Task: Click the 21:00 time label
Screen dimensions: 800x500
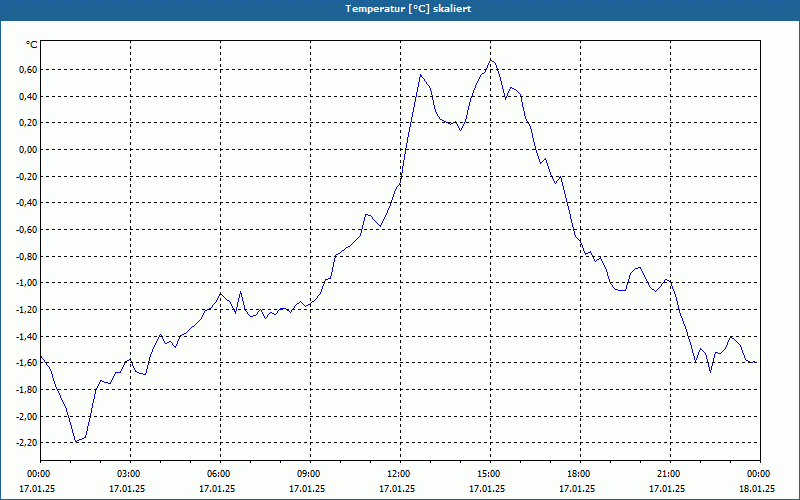Action: click(x=670, y=474)
